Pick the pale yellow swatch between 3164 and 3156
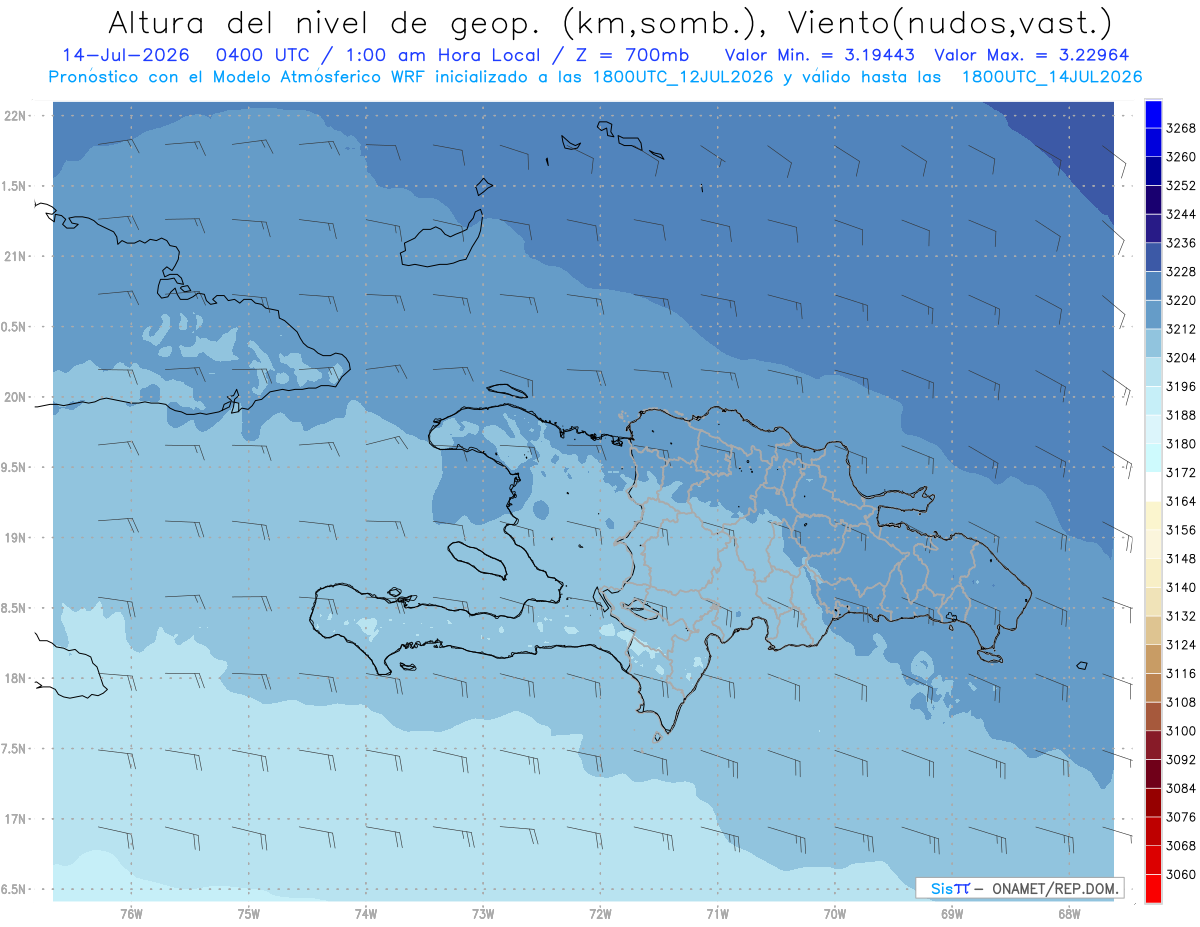The width and height of the screenshot is (1200, 927). [1153, 515]
